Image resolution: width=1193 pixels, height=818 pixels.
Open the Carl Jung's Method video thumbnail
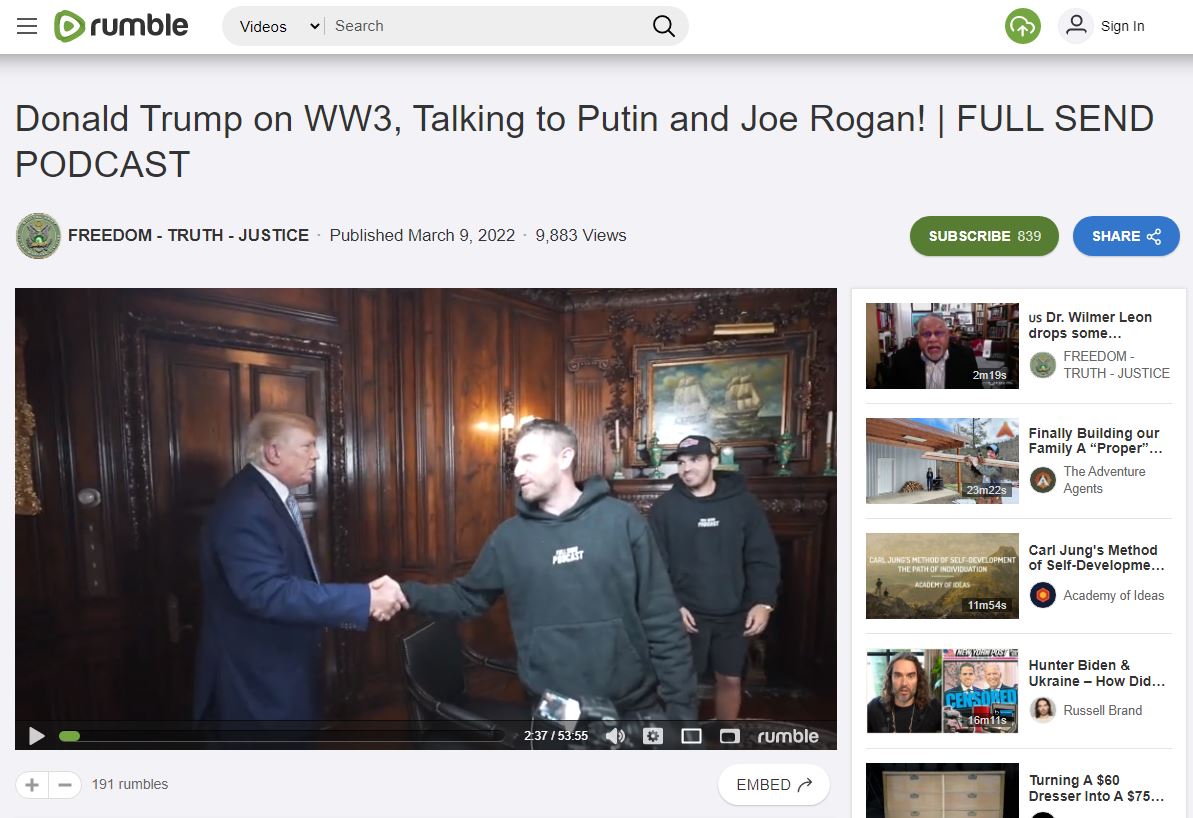coord(942,576)
